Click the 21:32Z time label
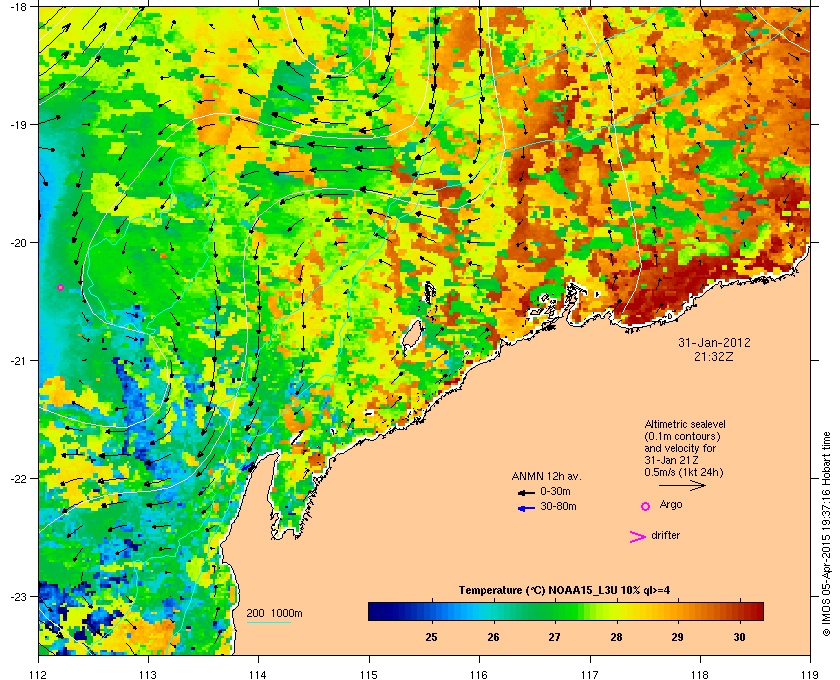Viewport: 840px width, 680px height. point(714,356)
